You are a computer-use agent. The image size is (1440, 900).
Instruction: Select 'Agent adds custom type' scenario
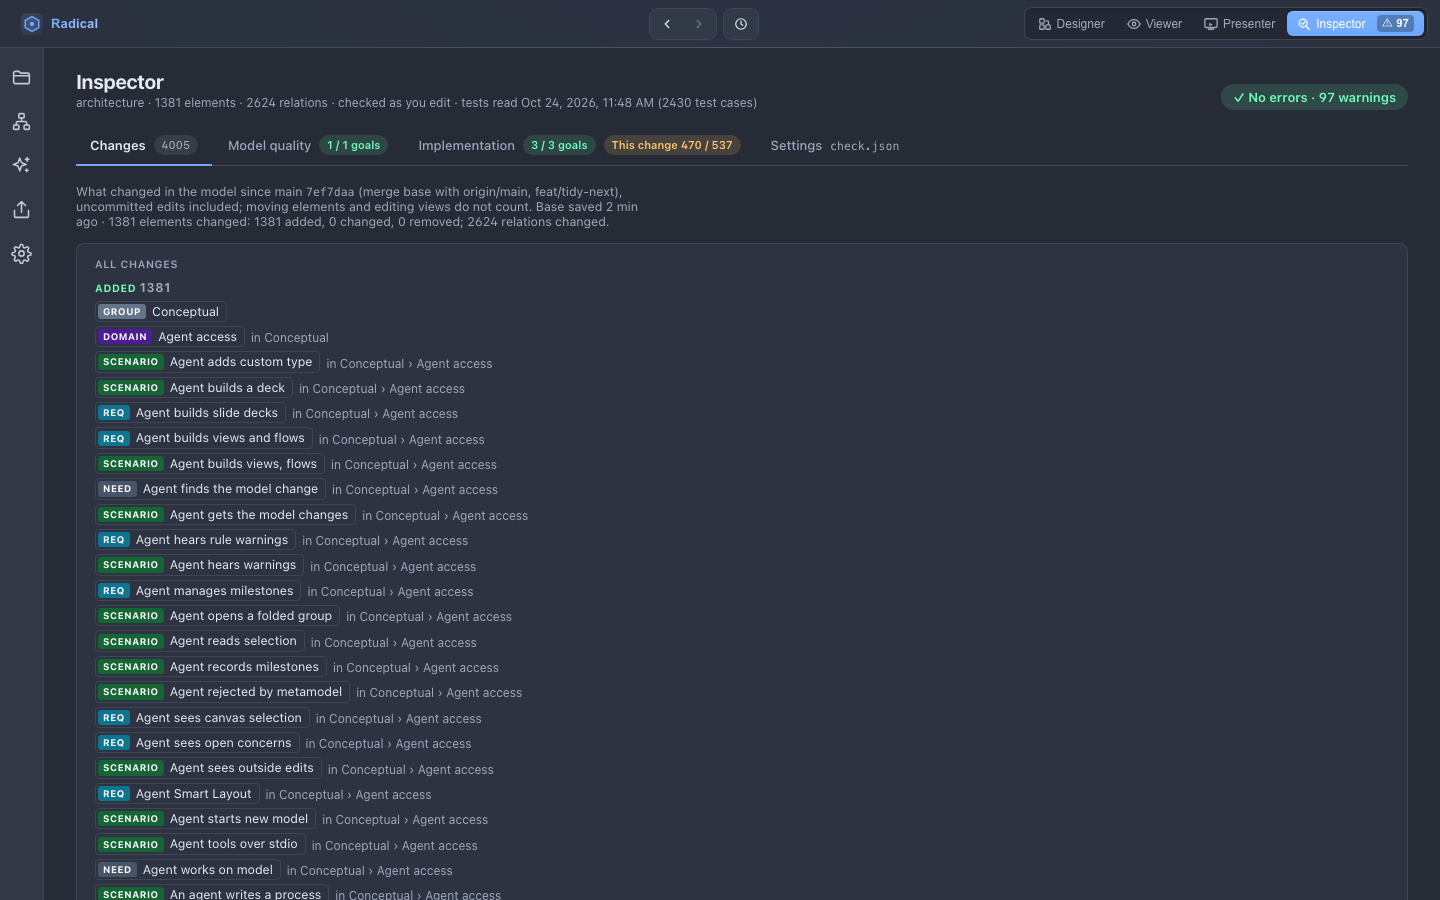click(x=208, y=362)
